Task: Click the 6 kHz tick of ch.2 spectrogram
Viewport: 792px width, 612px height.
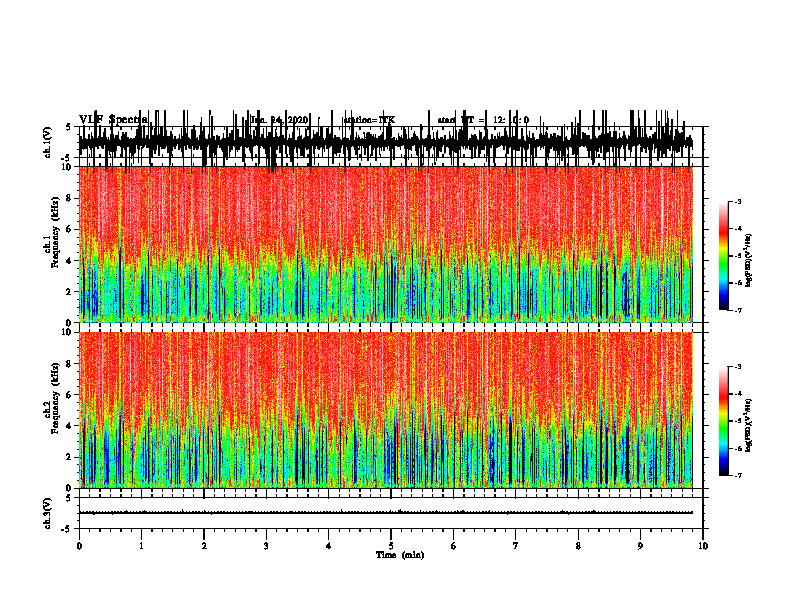Action: pos(70,395)
